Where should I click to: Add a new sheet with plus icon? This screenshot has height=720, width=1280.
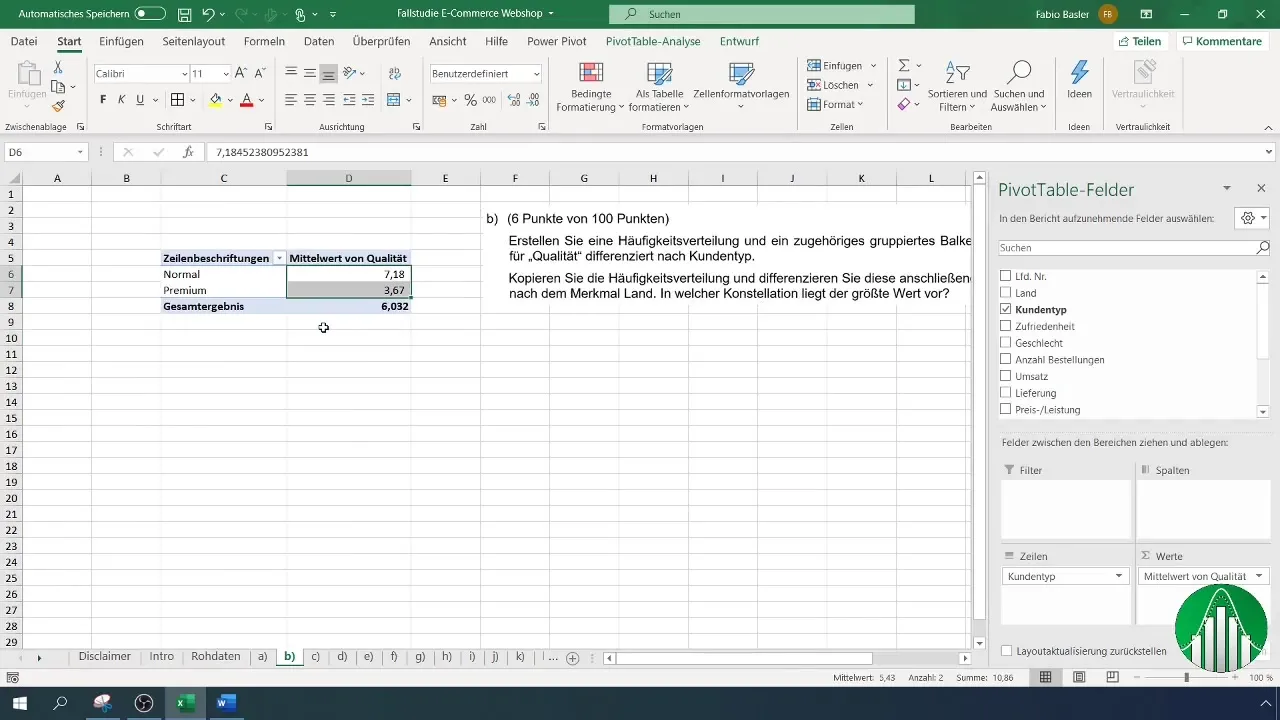click(573, 658)
